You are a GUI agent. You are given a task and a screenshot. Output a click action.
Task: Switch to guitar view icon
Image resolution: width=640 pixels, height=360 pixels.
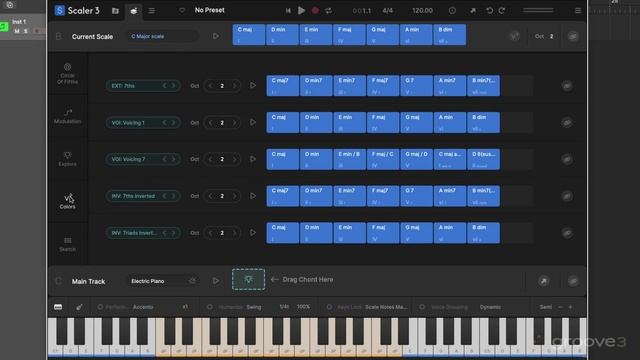pyautogui.click(x=79, y=307)
